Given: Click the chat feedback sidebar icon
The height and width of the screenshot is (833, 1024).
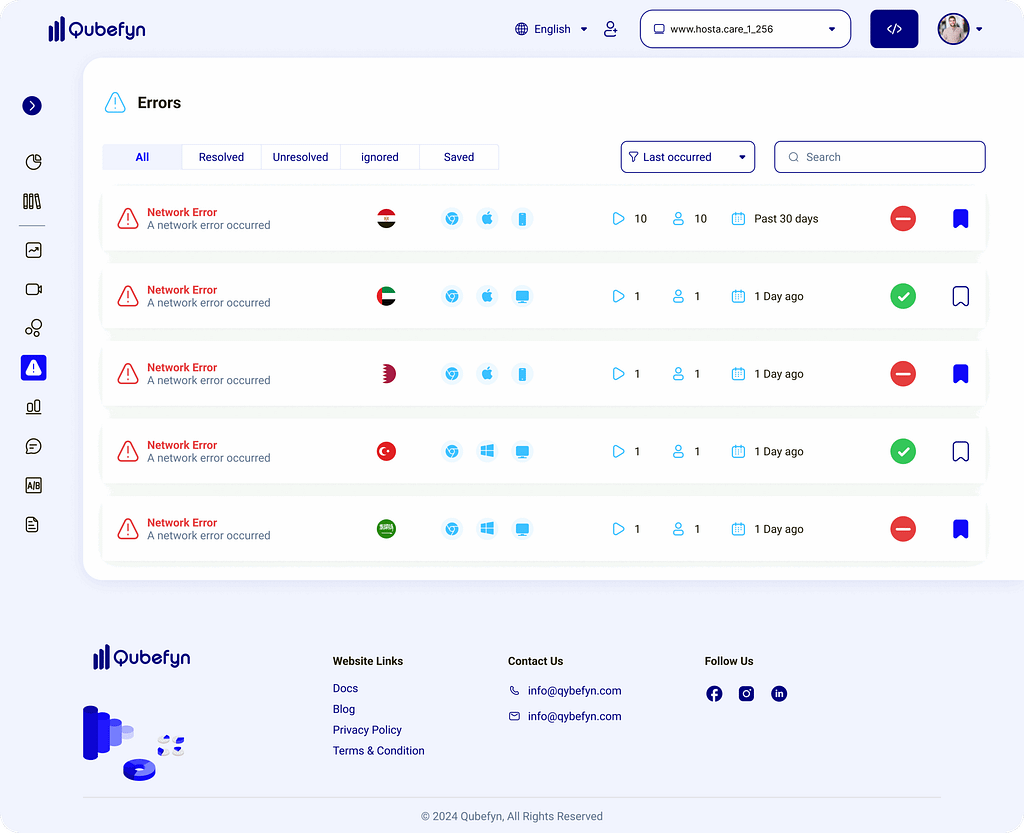Looking at the screenshot, I should [x=33, y=446].
